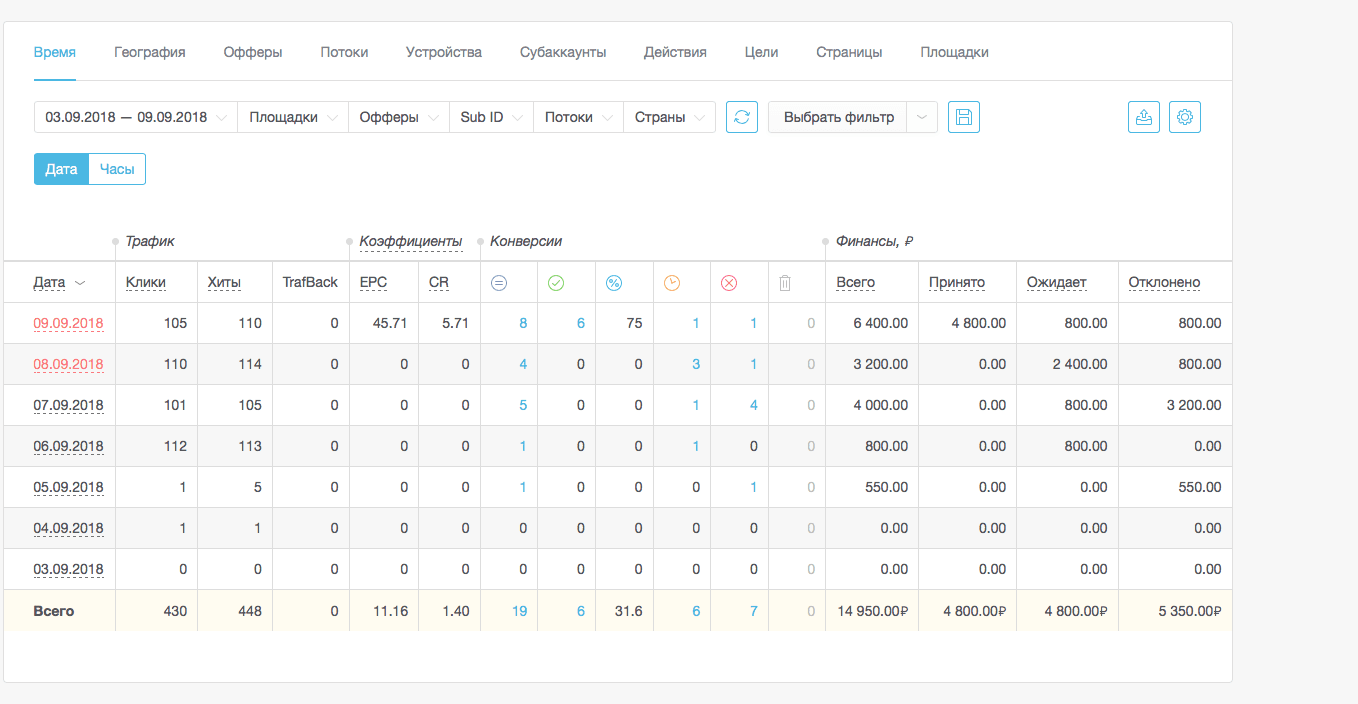Sort by Отклонено column header
The image size is (1358, 704).
tap(1164, 282)
